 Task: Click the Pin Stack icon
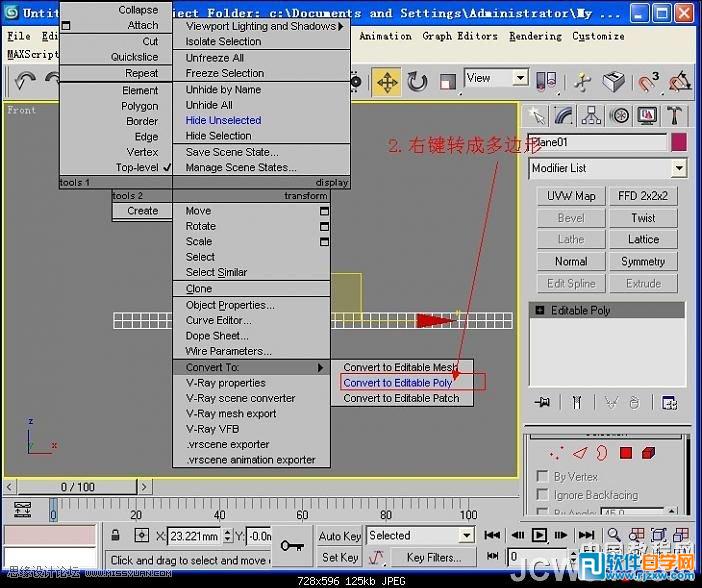pos(542,402)
